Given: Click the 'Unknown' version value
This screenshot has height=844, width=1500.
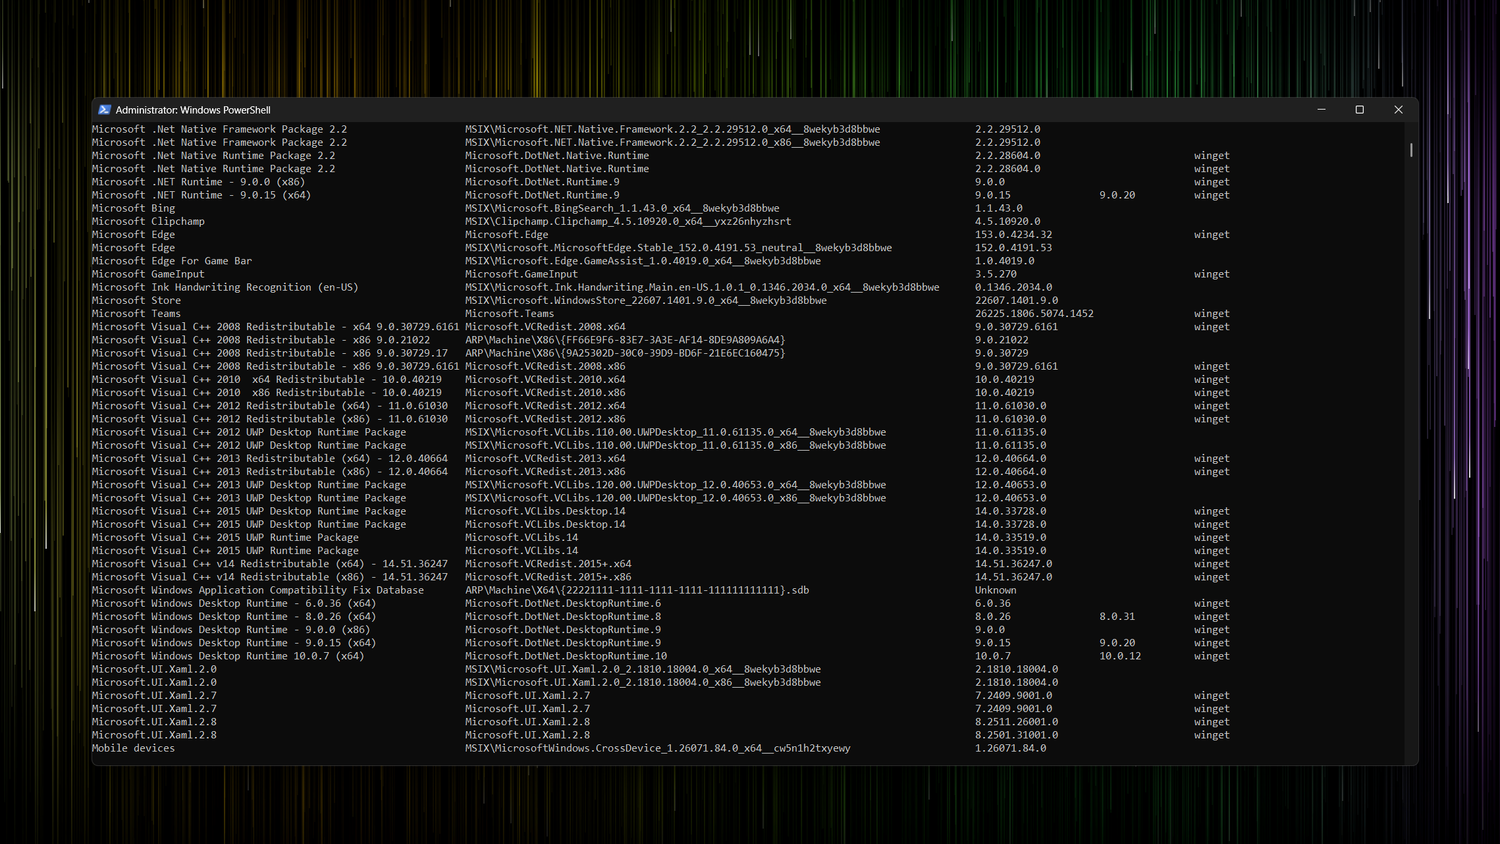Looking at the screenshot, I should pyautogui.click(x=995, y=590).
